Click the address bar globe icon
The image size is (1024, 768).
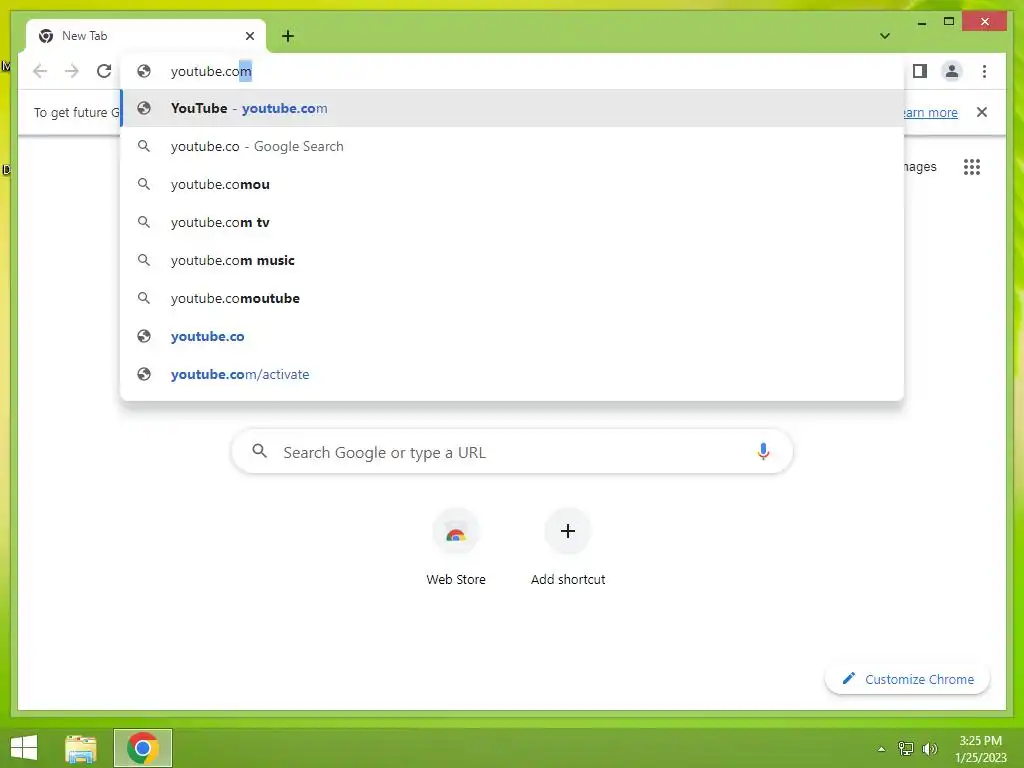144,71
